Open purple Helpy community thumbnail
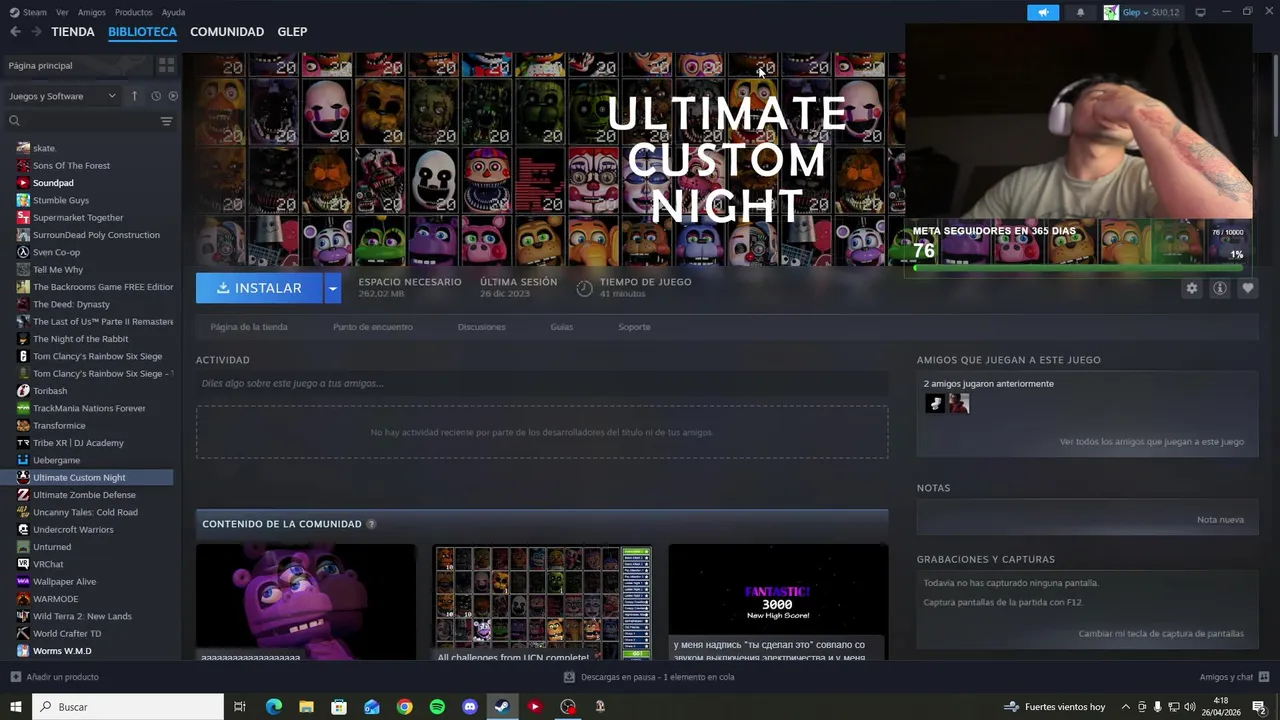1280x720 pixels. click(x=305, y=603)
